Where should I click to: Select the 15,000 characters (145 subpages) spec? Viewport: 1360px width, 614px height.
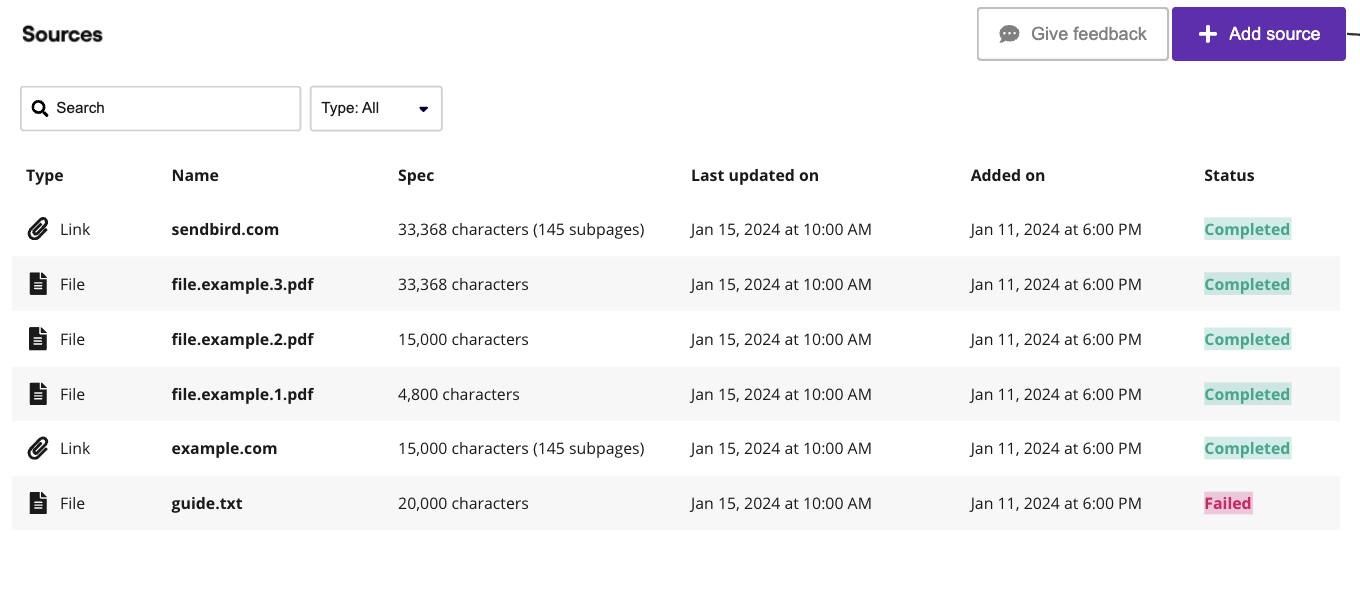(x=521, y=448)
